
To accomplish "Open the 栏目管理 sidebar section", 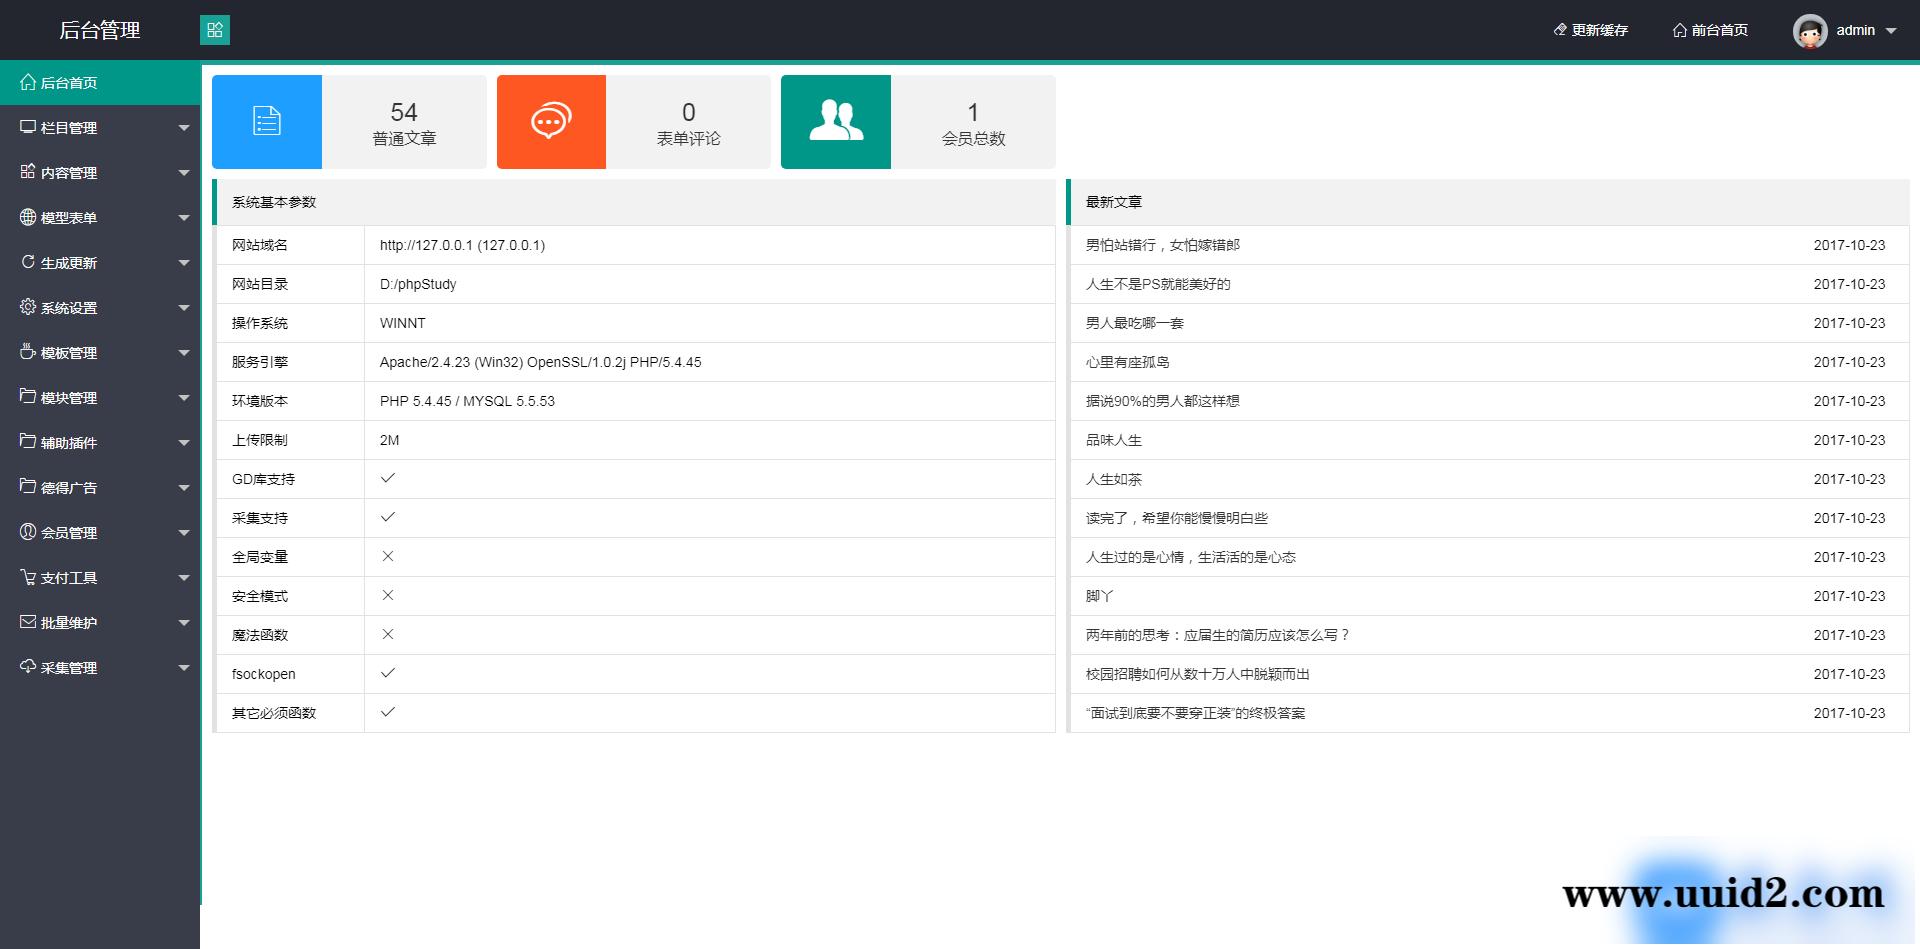I will point(70,127).
